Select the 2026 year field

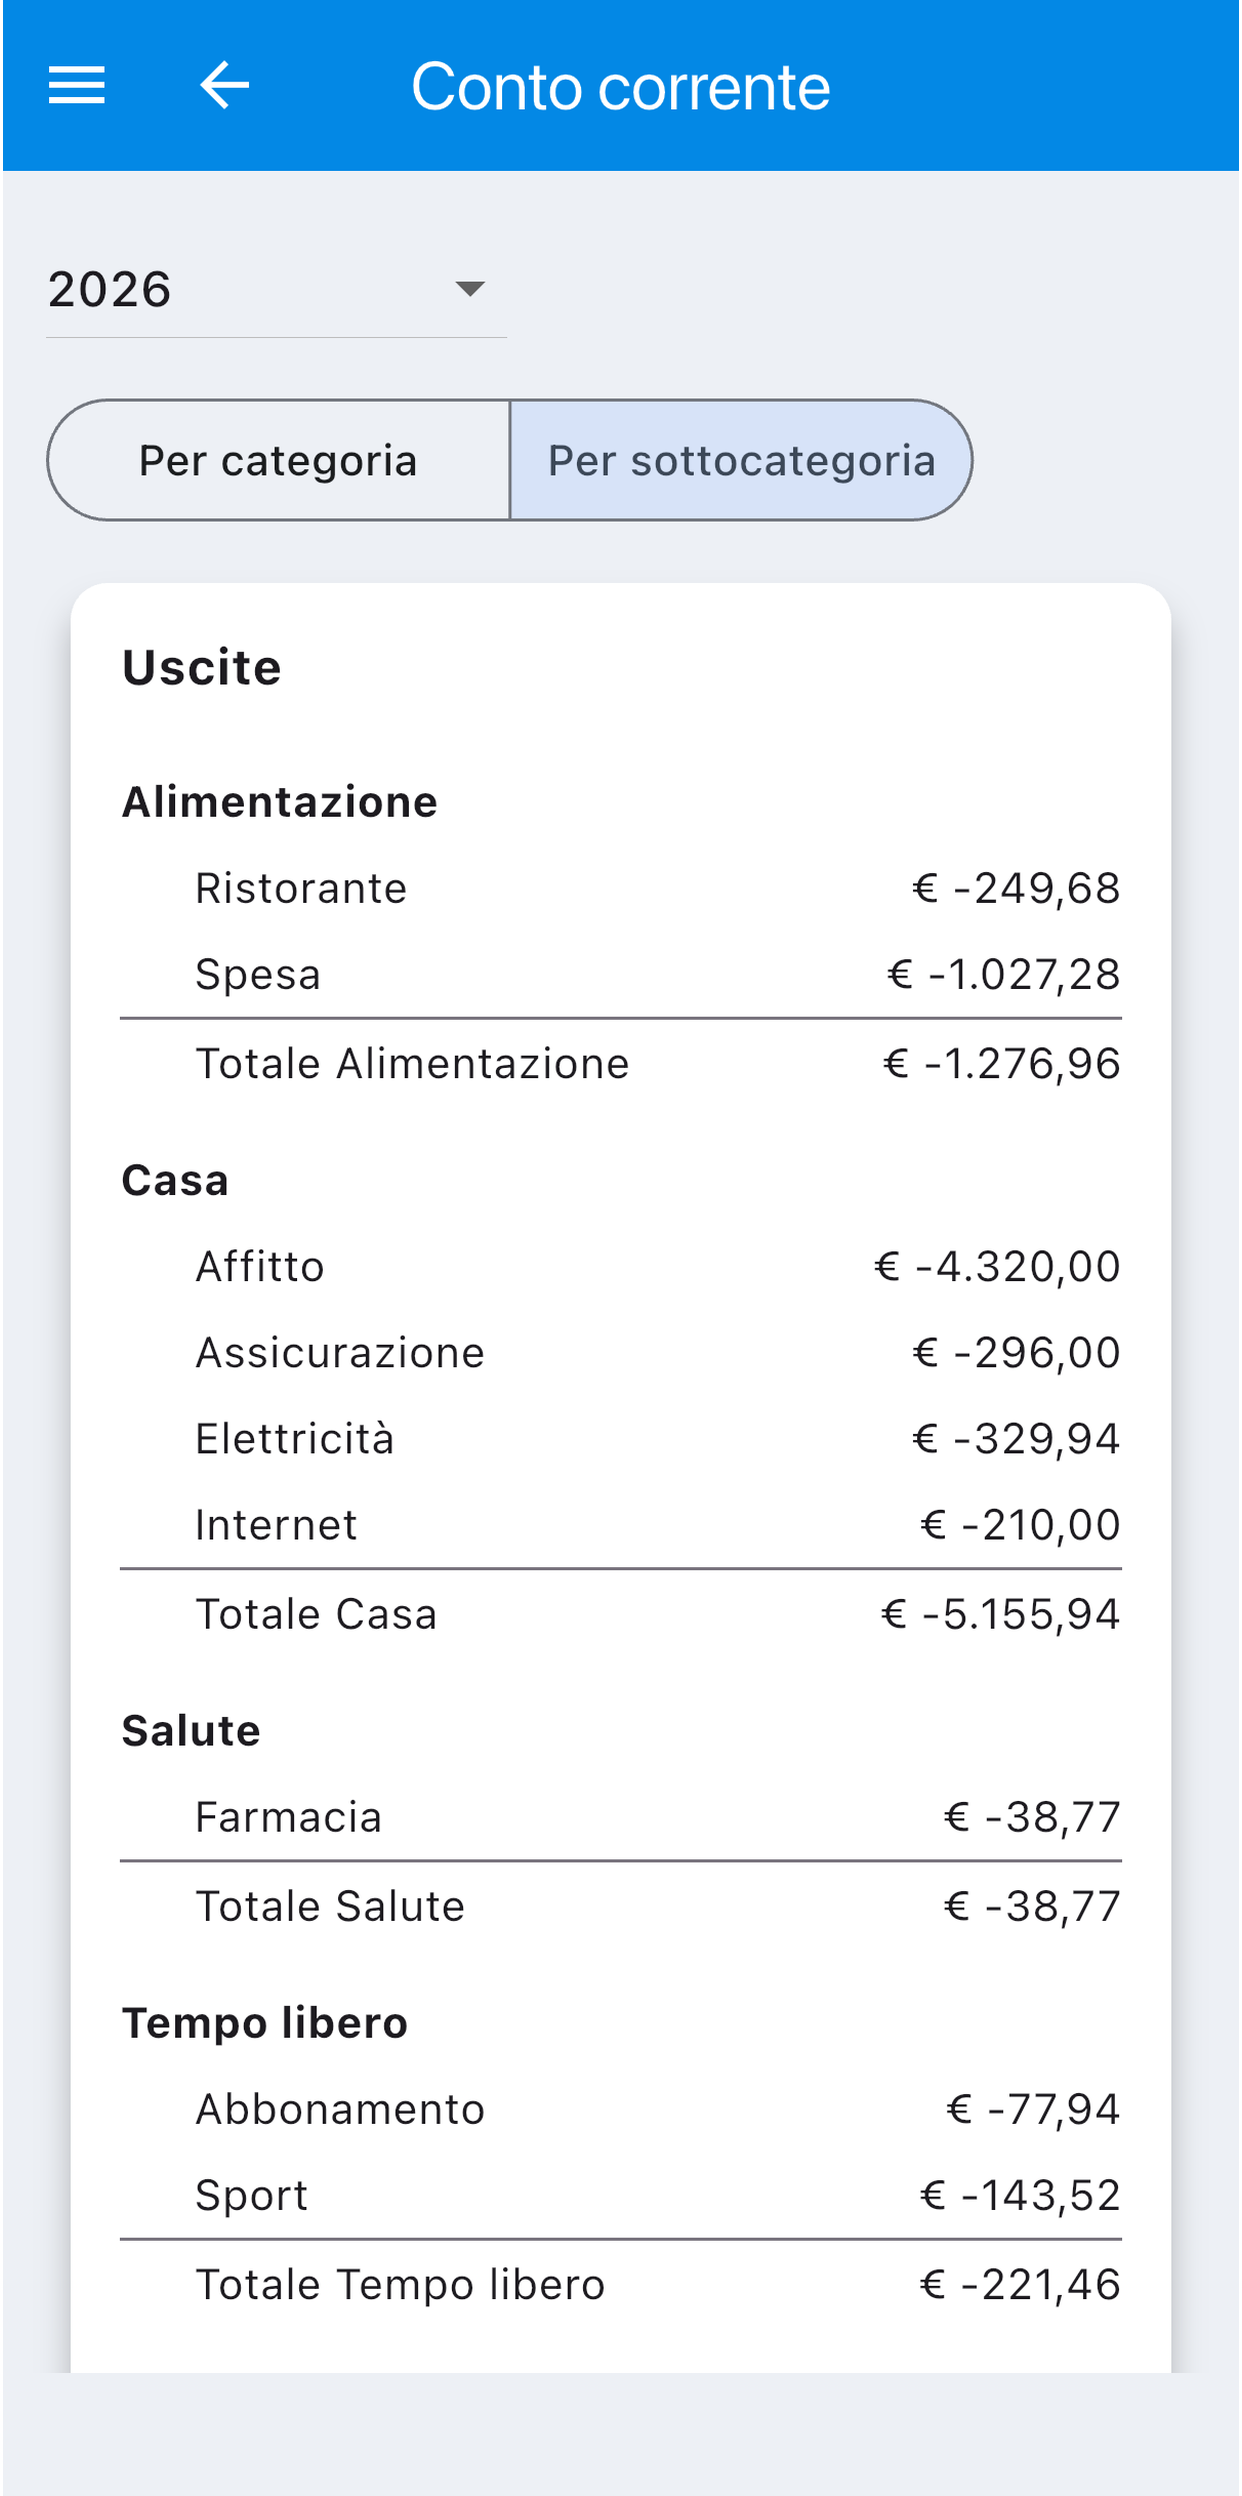coord(277,290)
